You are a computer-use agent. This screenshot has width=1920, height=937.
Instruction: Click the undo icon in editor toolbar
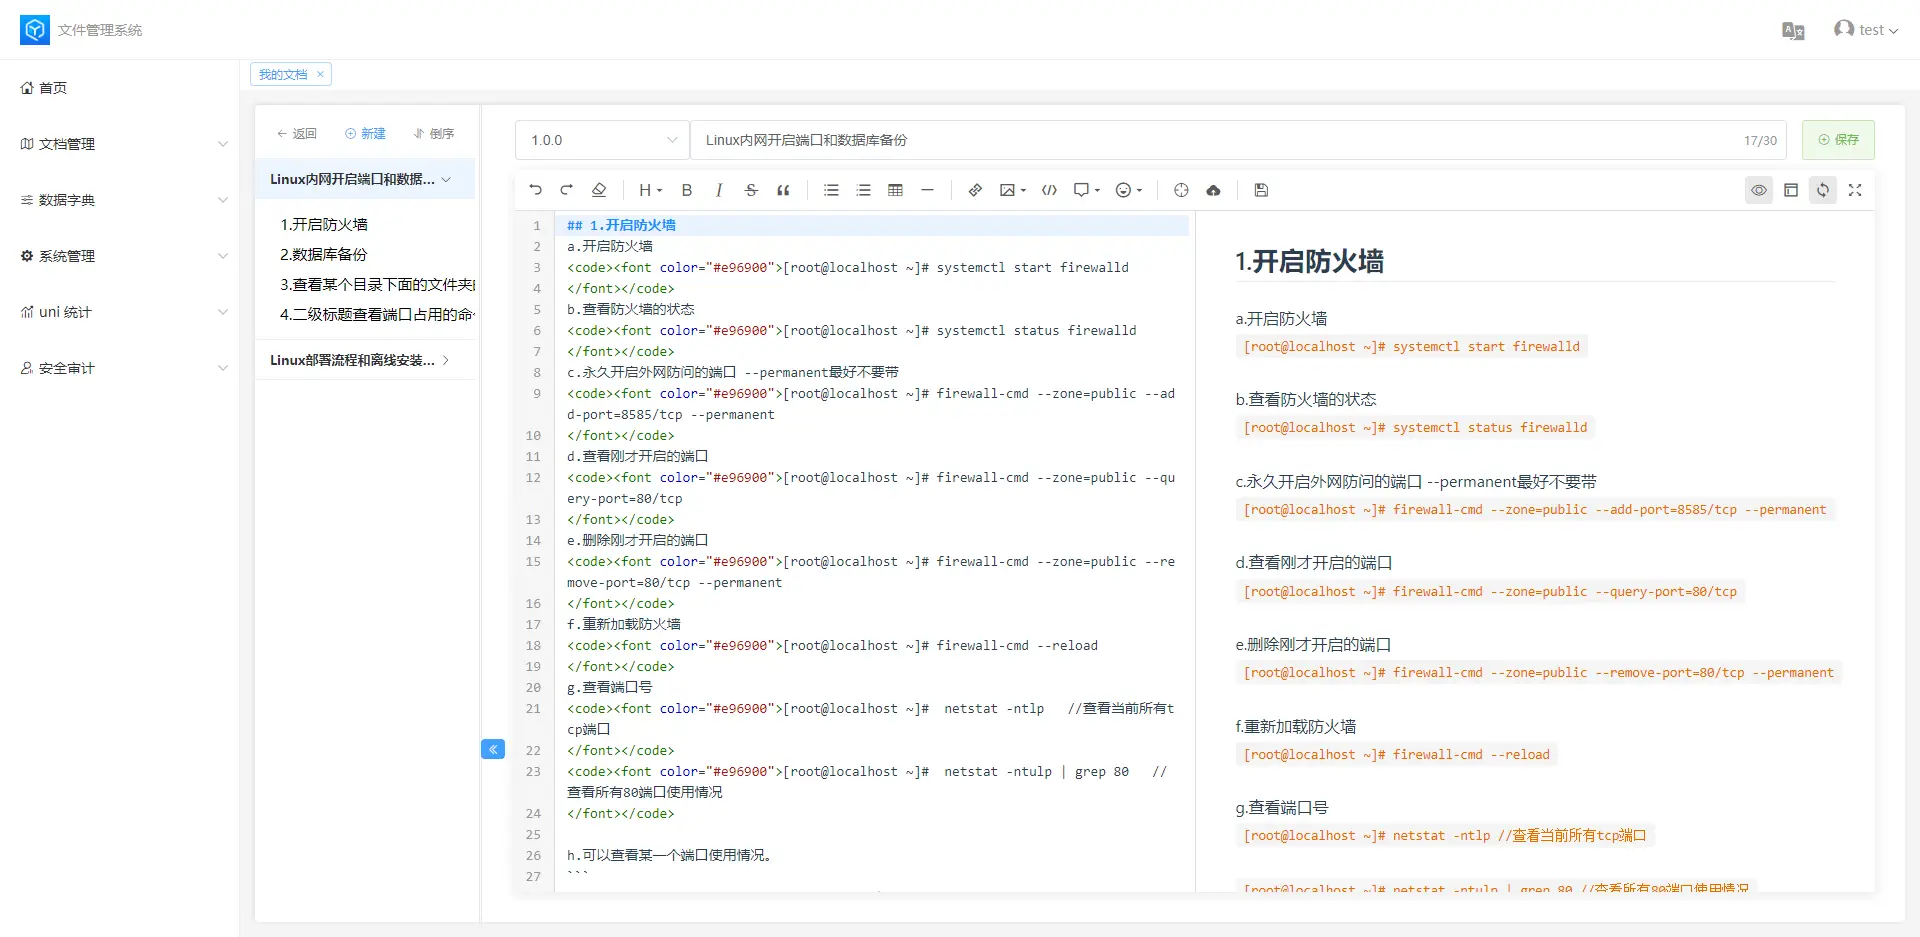click(535, 190)
